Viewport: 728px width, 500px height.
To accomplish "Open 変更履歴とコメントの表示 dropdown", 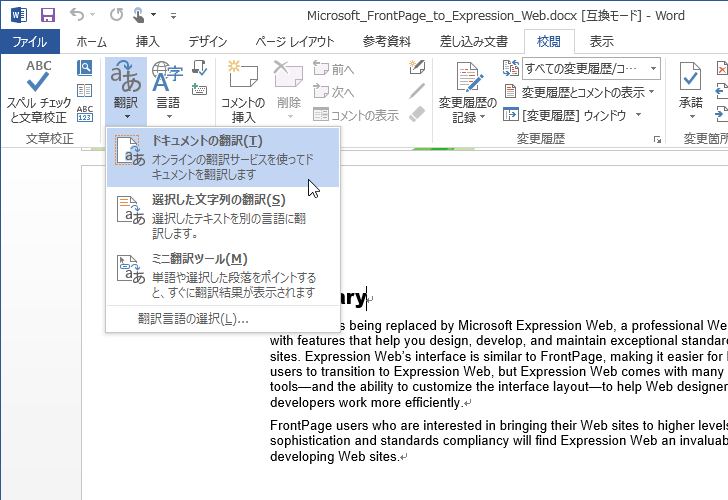I will point(579,92).
